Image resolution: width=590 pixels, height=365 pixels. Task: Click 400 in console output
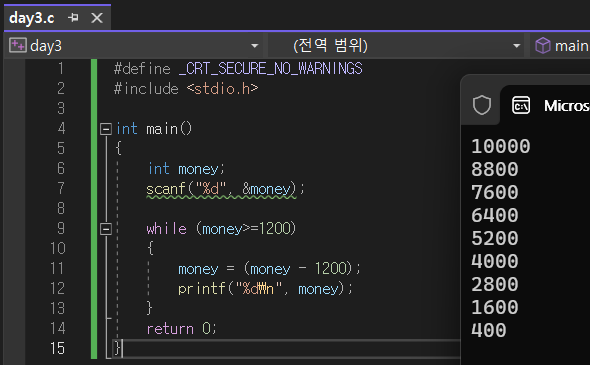click(489, 330)
